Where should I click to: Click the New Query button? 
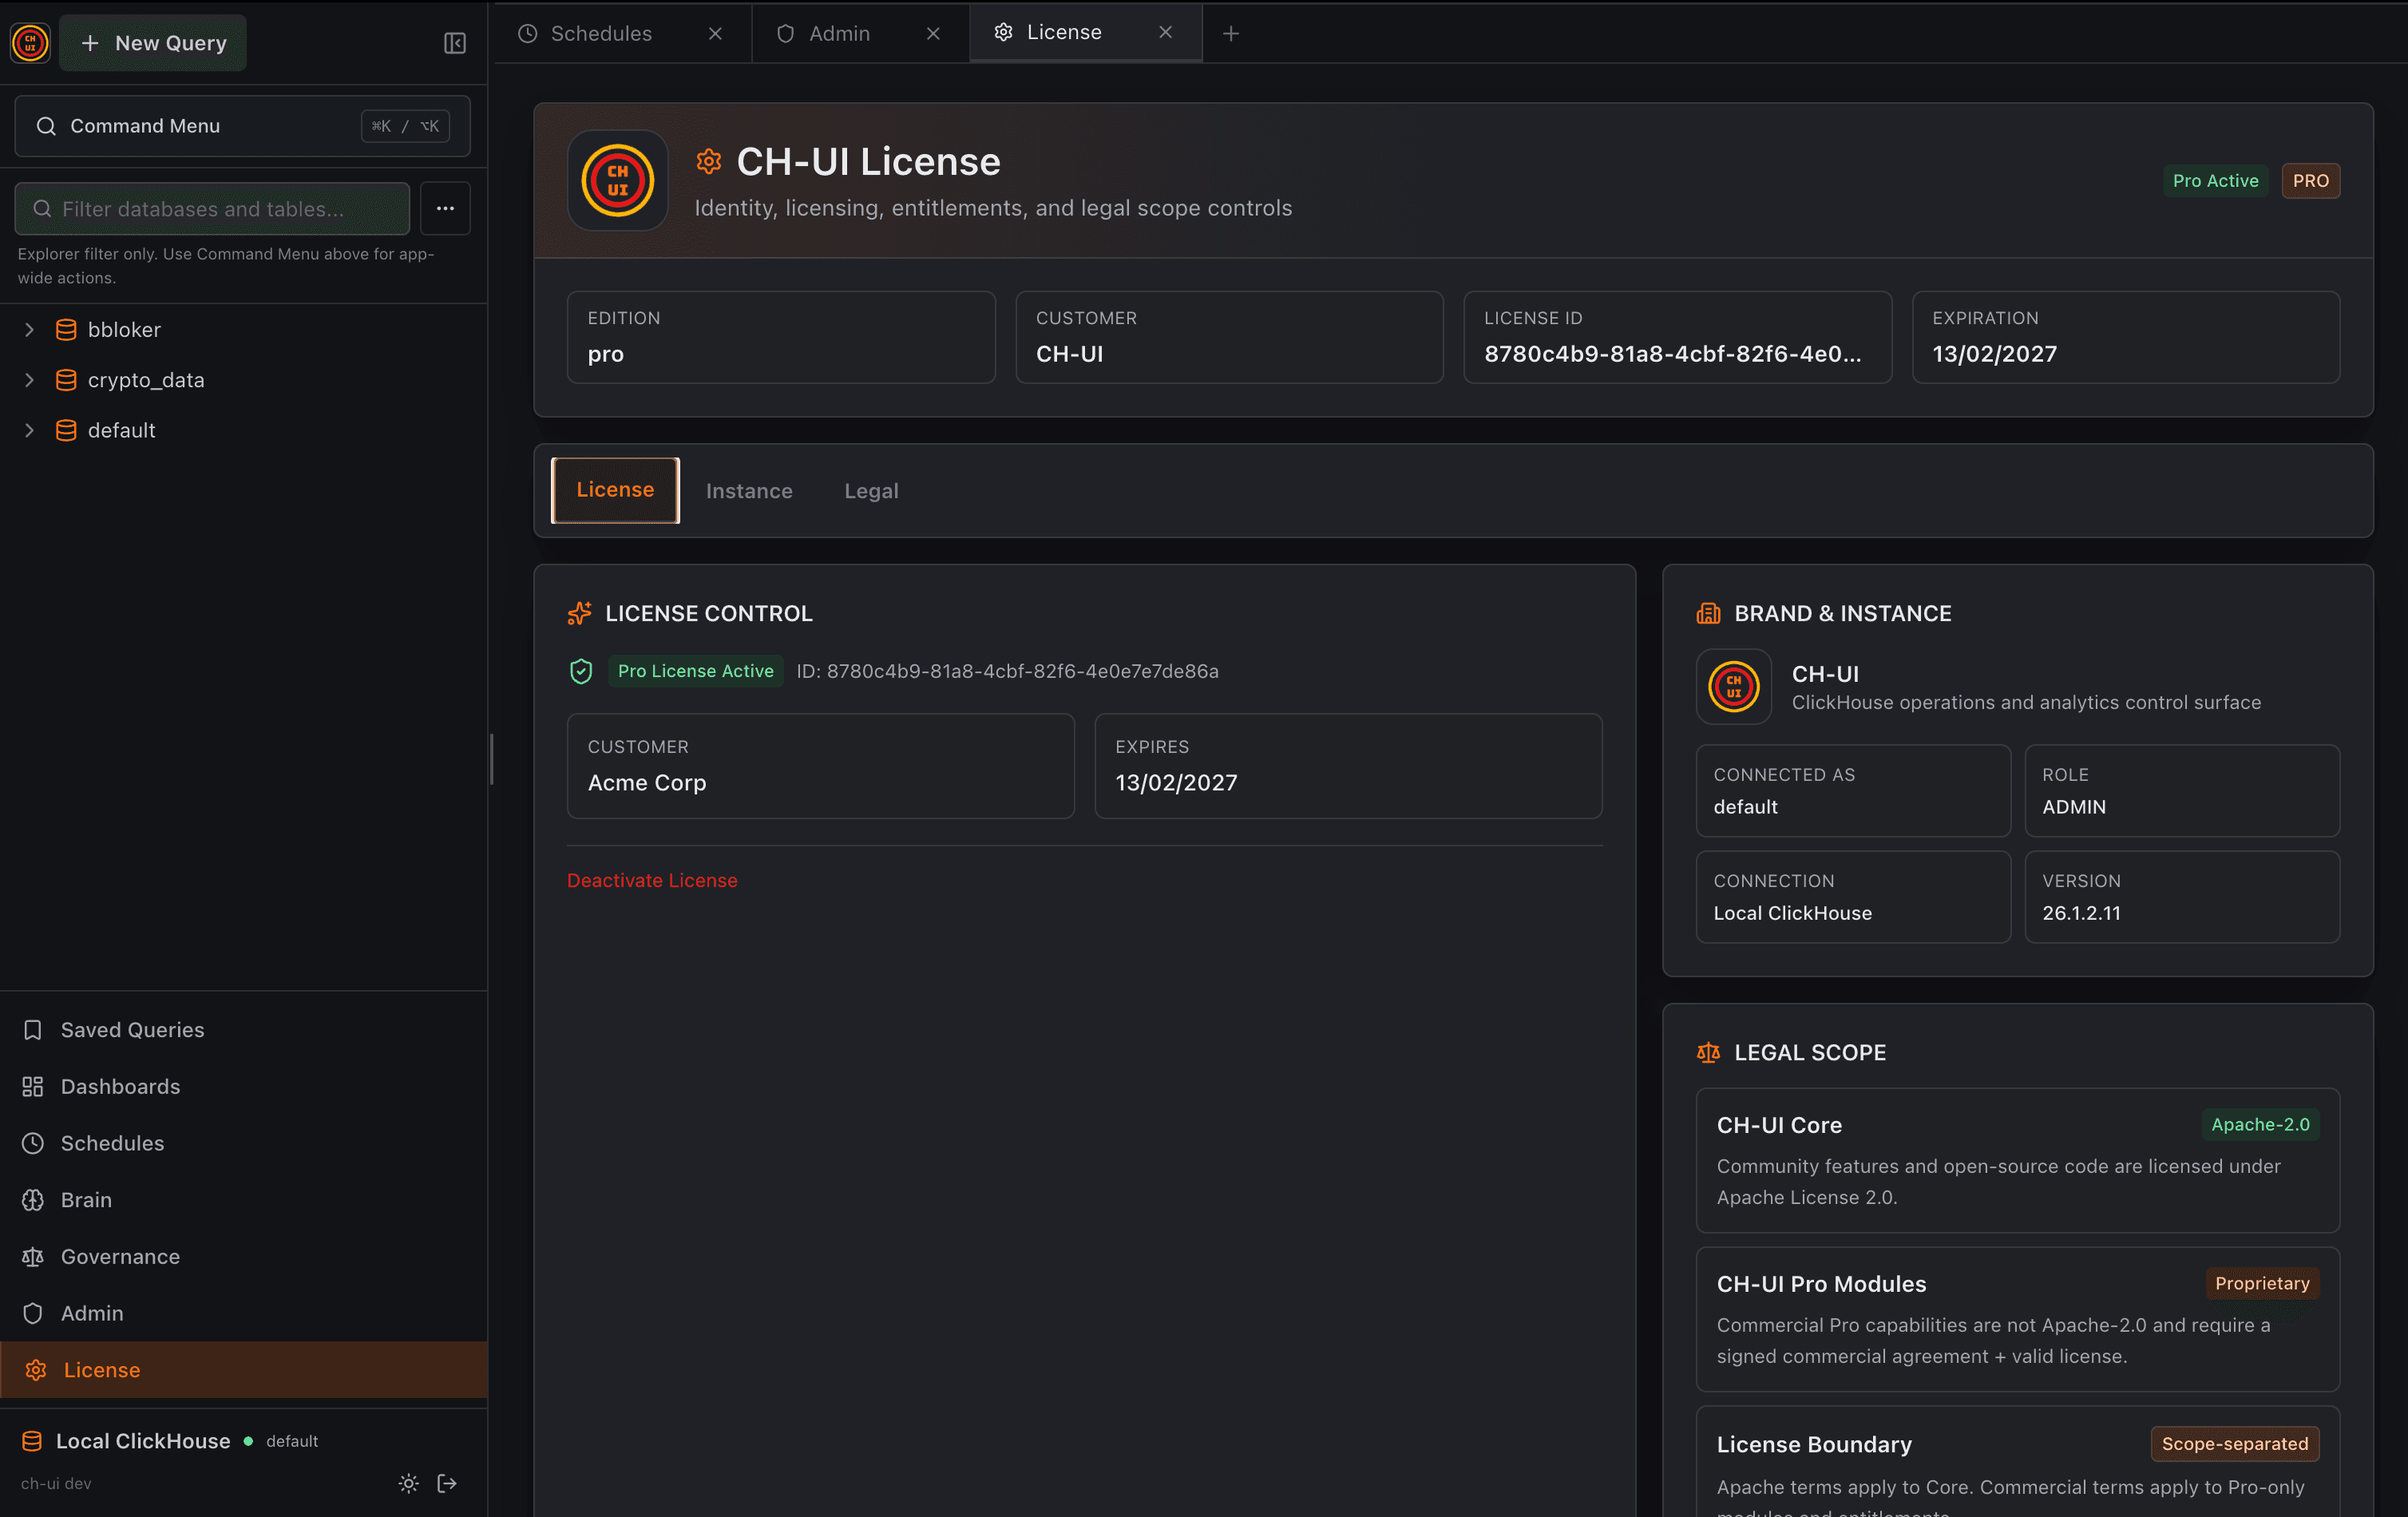tap(152, 42)
